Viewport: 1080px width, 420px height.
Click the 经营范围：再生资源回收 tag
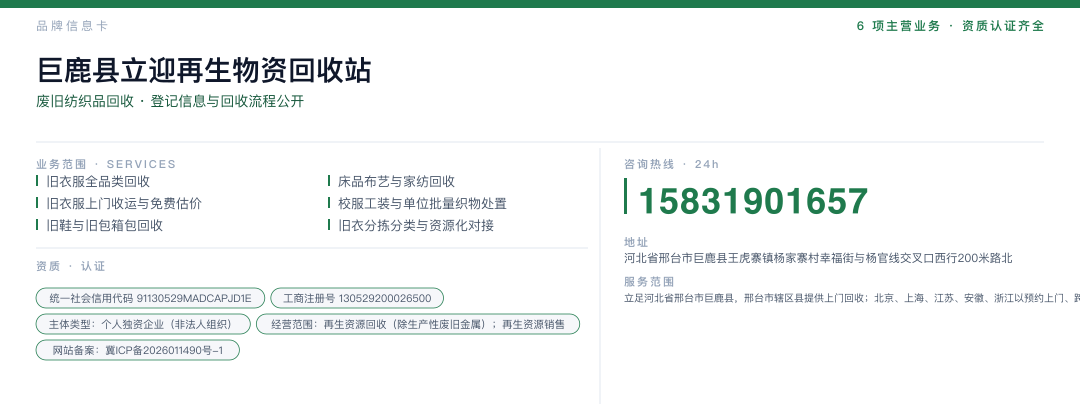[x=418, y=324]
